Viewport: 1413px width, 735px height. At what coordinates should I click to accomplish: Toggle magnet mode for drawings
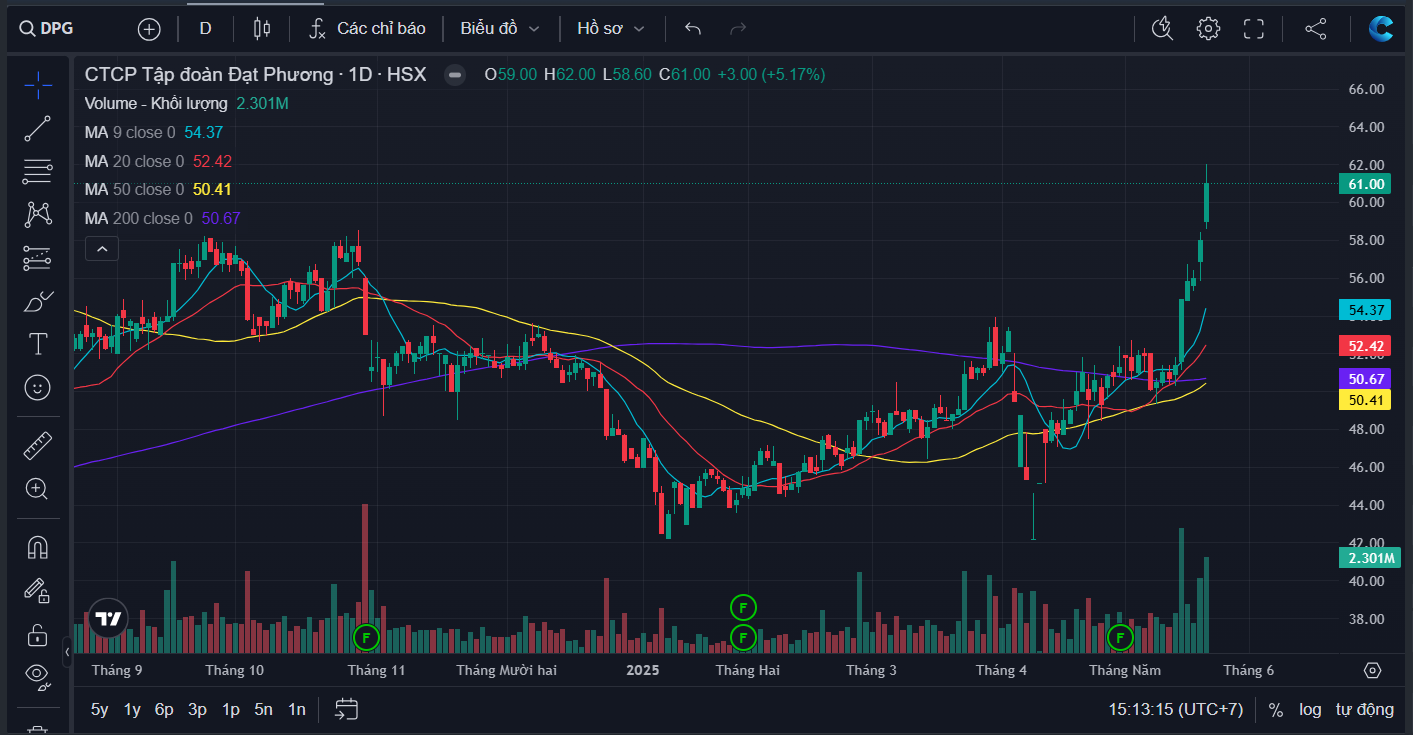(38, 548)
